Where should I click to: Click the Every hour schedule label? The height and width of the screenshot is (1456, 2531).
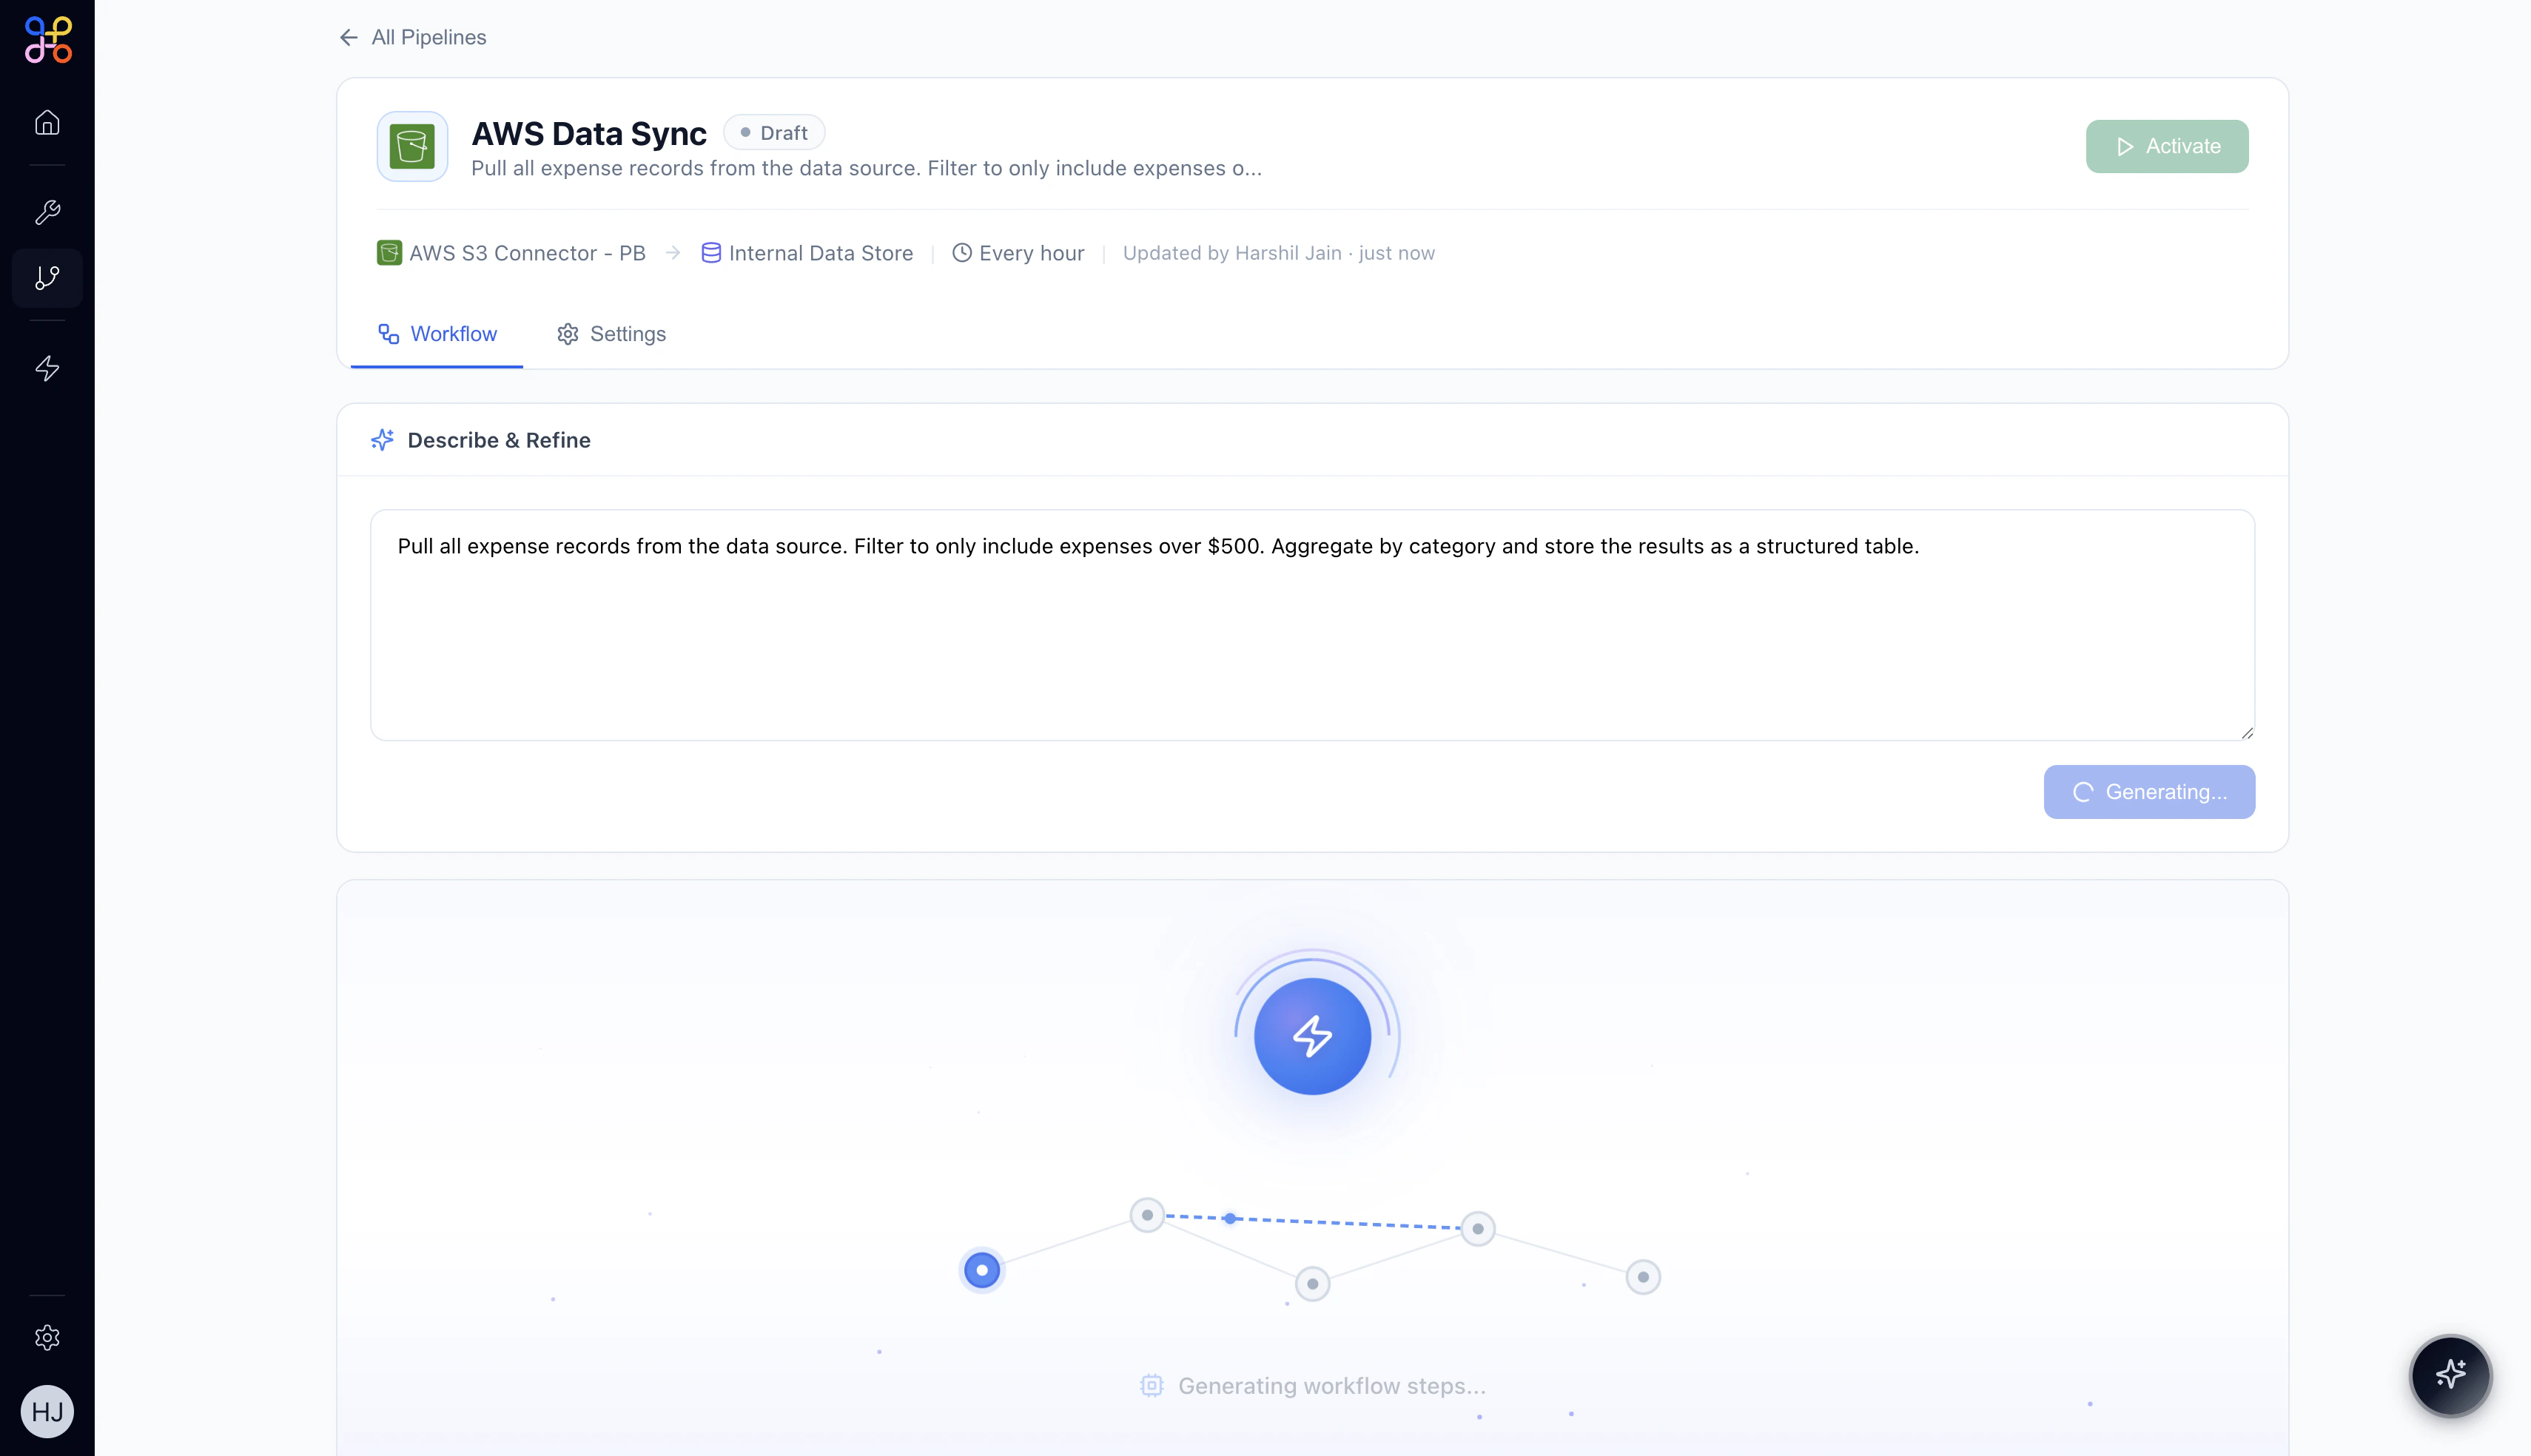[1018, 253]
